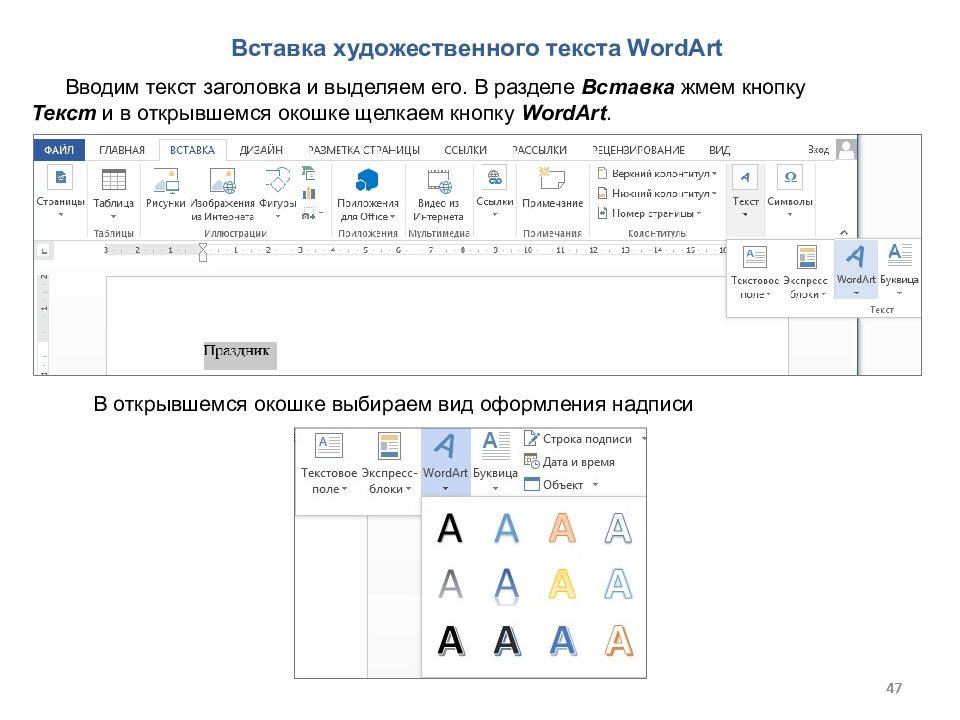Click highlighted WordArt icon under ribbon's Текст
Viewport: 960px width, 720px height.
coord(856,269)
